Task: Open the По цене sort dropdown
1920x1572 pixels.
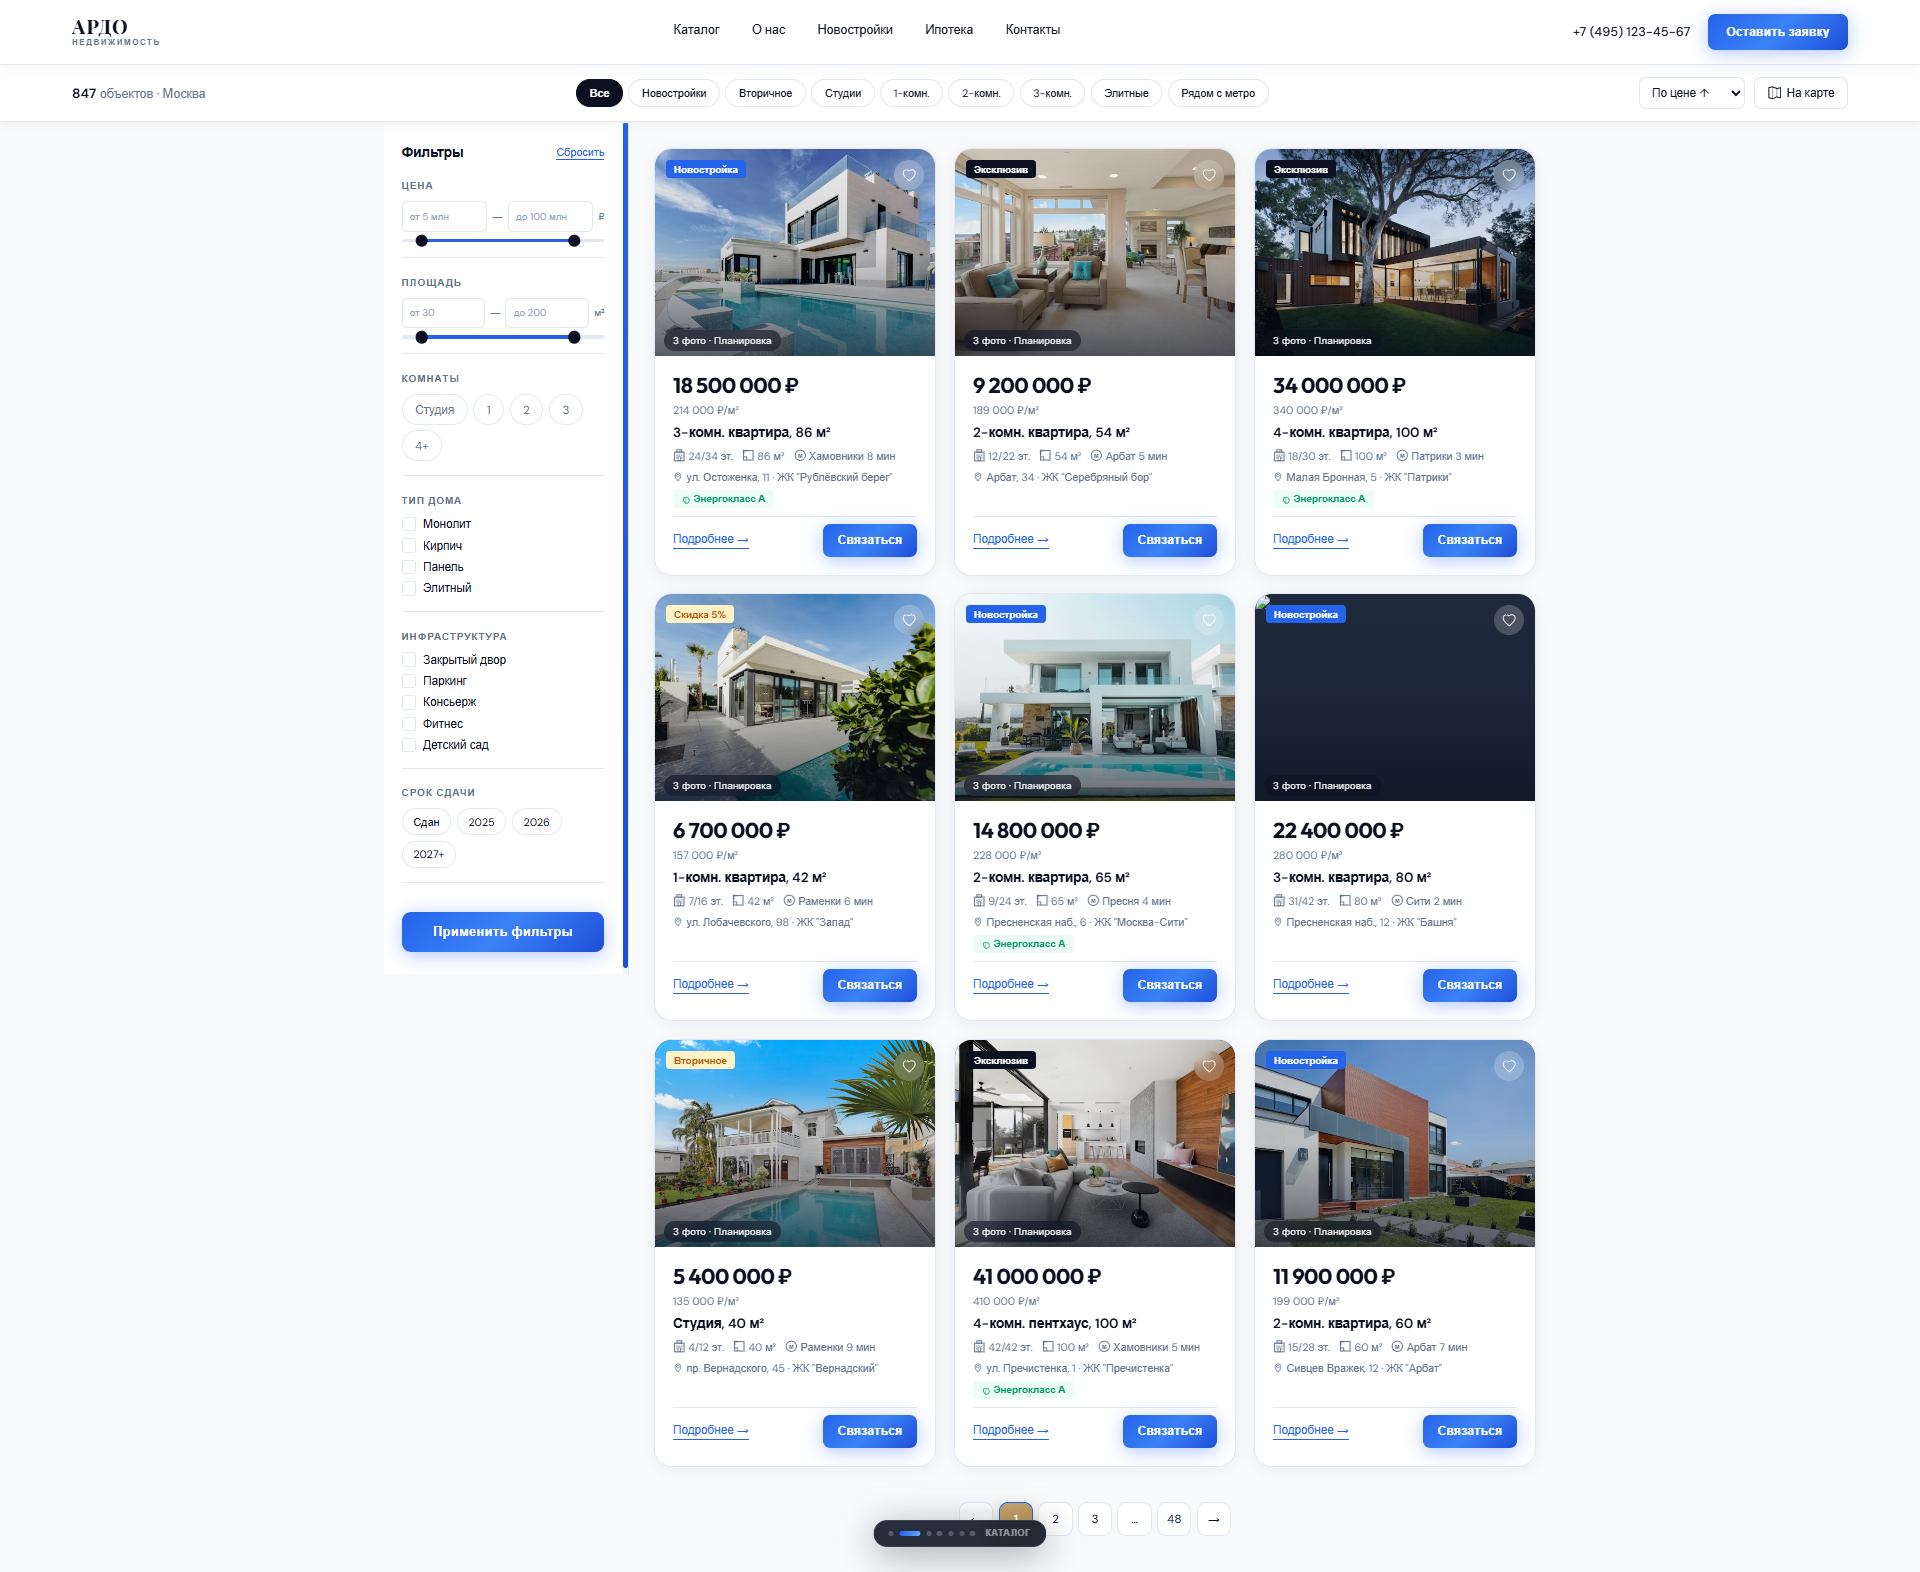Action: click(x=1692, y=93)
